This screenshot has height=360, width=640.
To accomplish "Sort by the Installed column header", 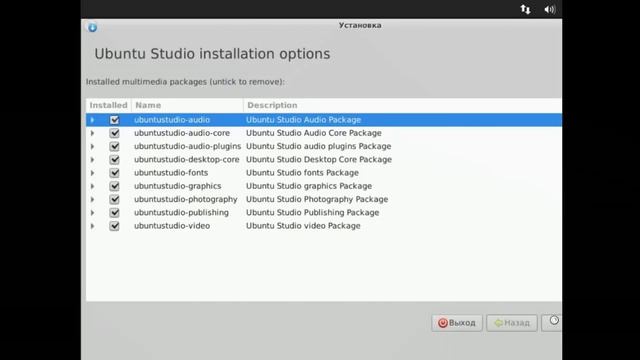I will click(x=109, y=105).
